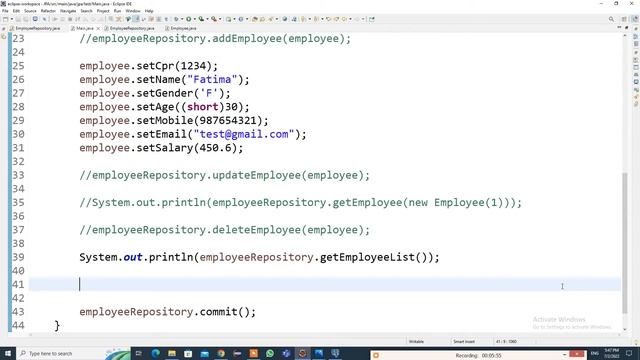Image resolution: width=640 pixels, height=360 pixels.
Task: Click the Pin Editor toolbar icon
Action: click(372, 19)
